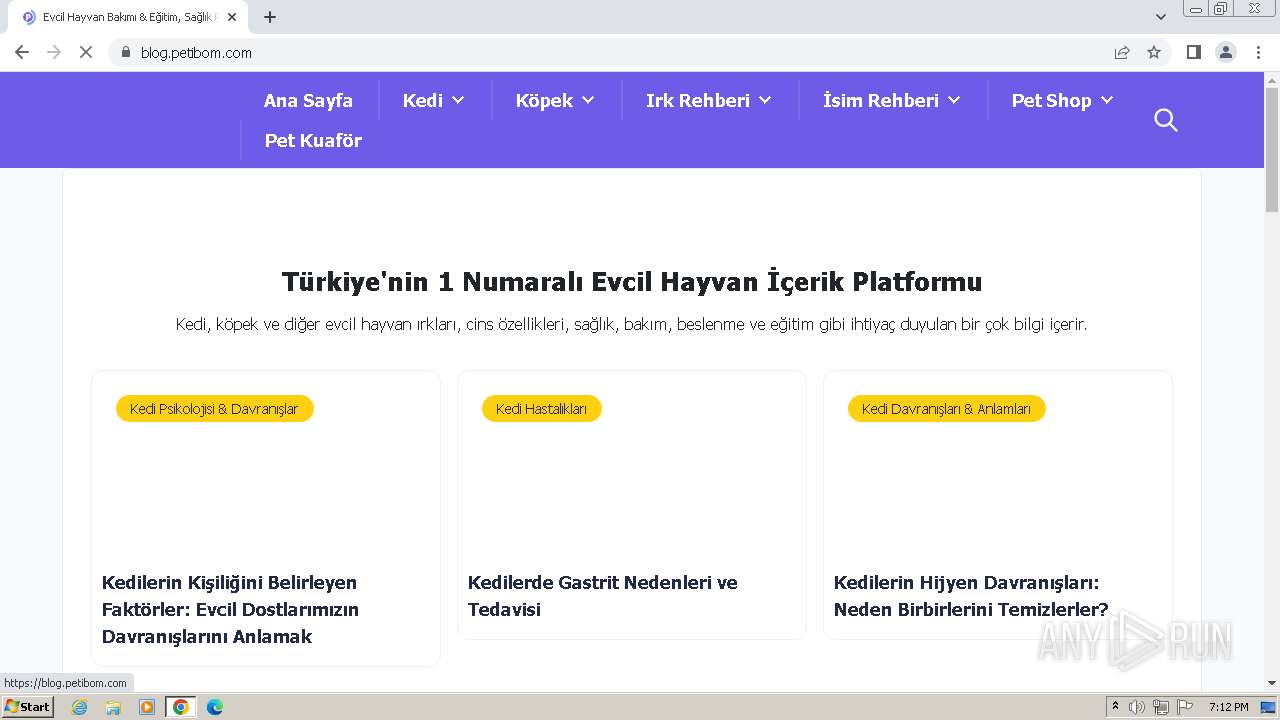Open a new browser tab

[x=270, y=17]
